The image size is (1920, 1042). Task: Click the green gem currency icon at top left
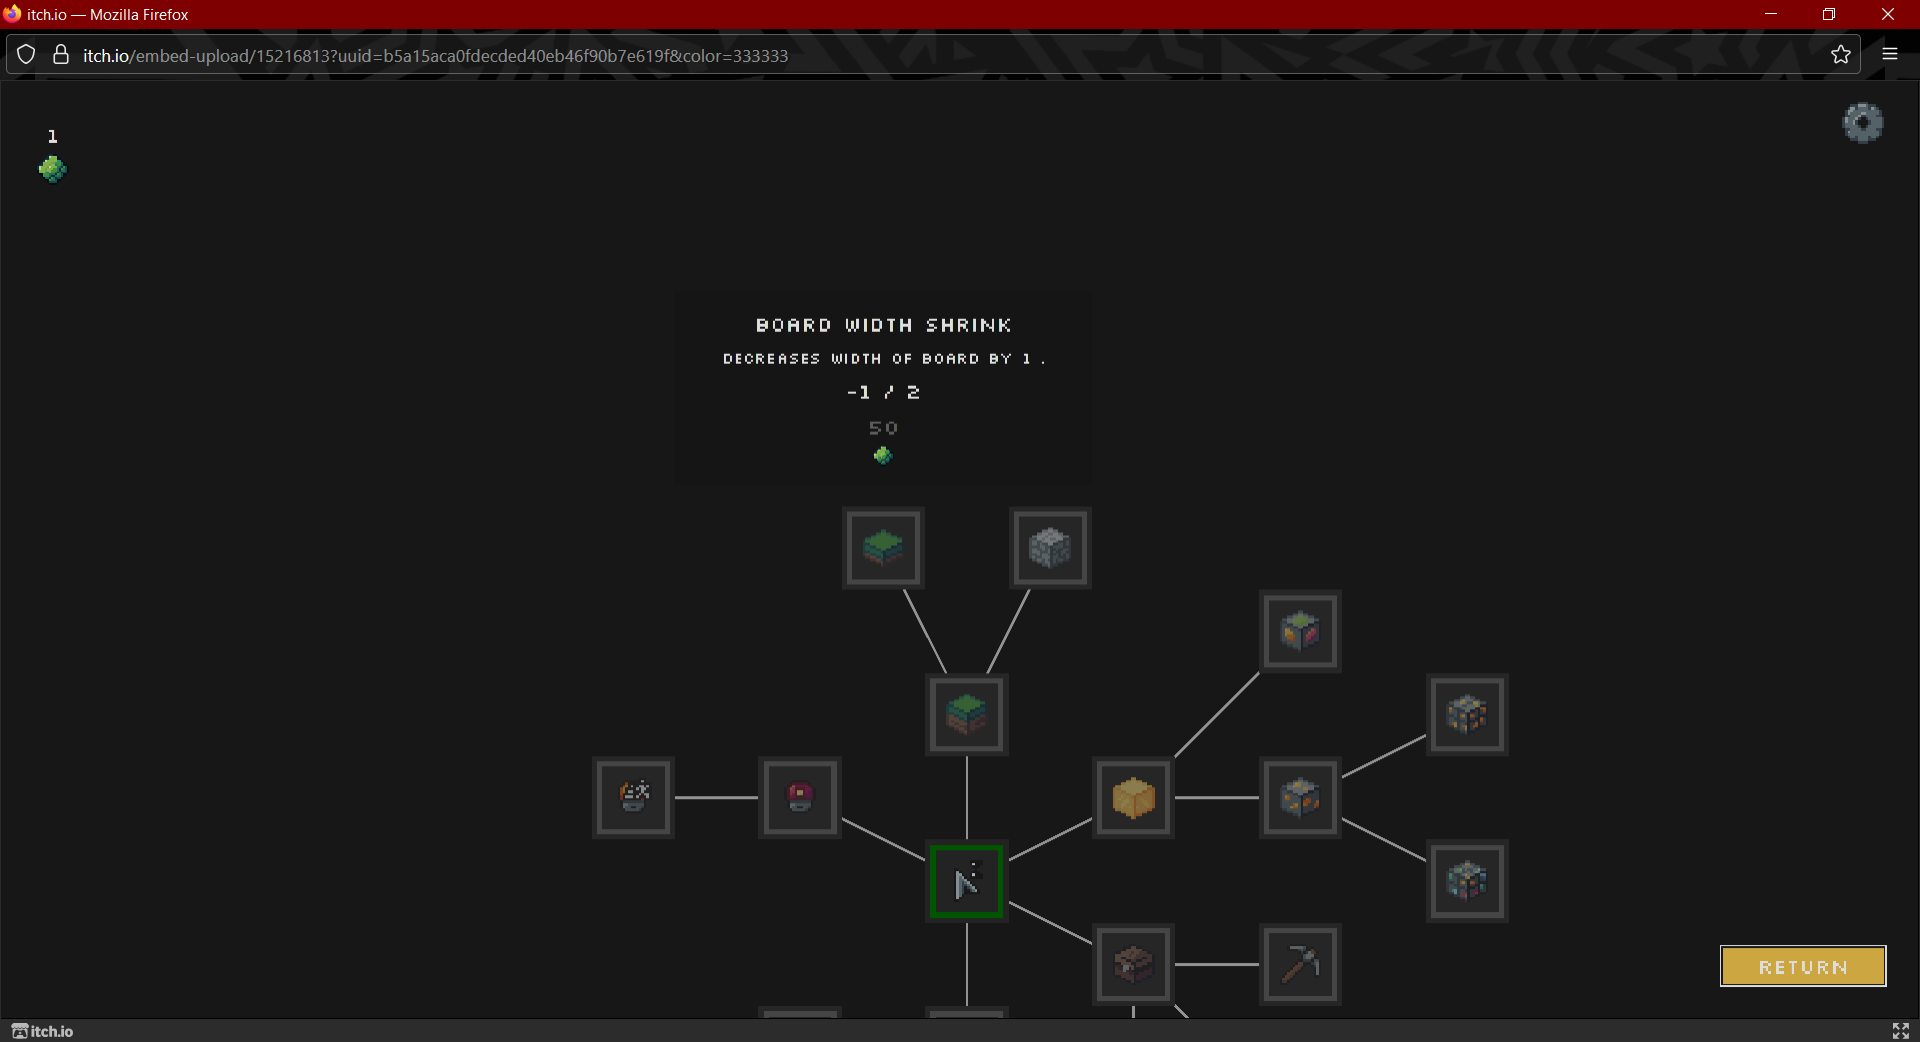click(53, 169)
